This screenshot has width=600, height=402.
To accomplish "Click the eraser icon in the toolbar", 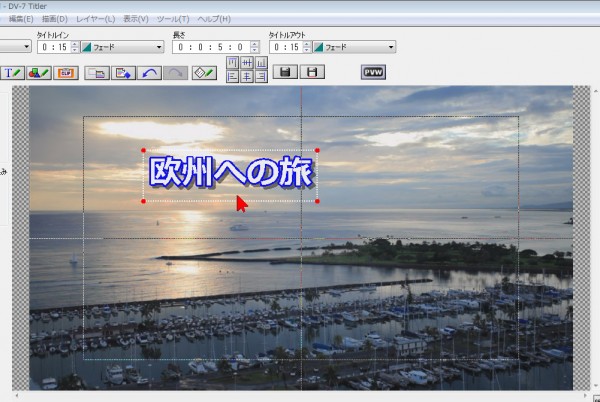I will coord(204,73).
